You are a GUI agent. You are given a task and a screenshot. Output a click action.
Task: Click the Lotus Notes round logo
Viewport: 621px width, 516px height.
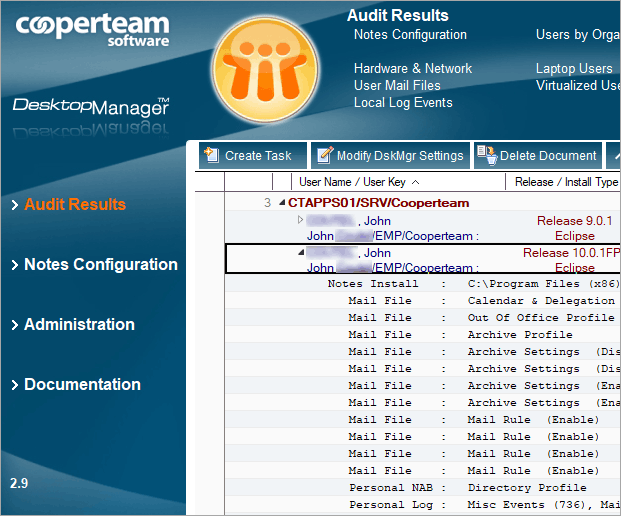click(265, 69)
